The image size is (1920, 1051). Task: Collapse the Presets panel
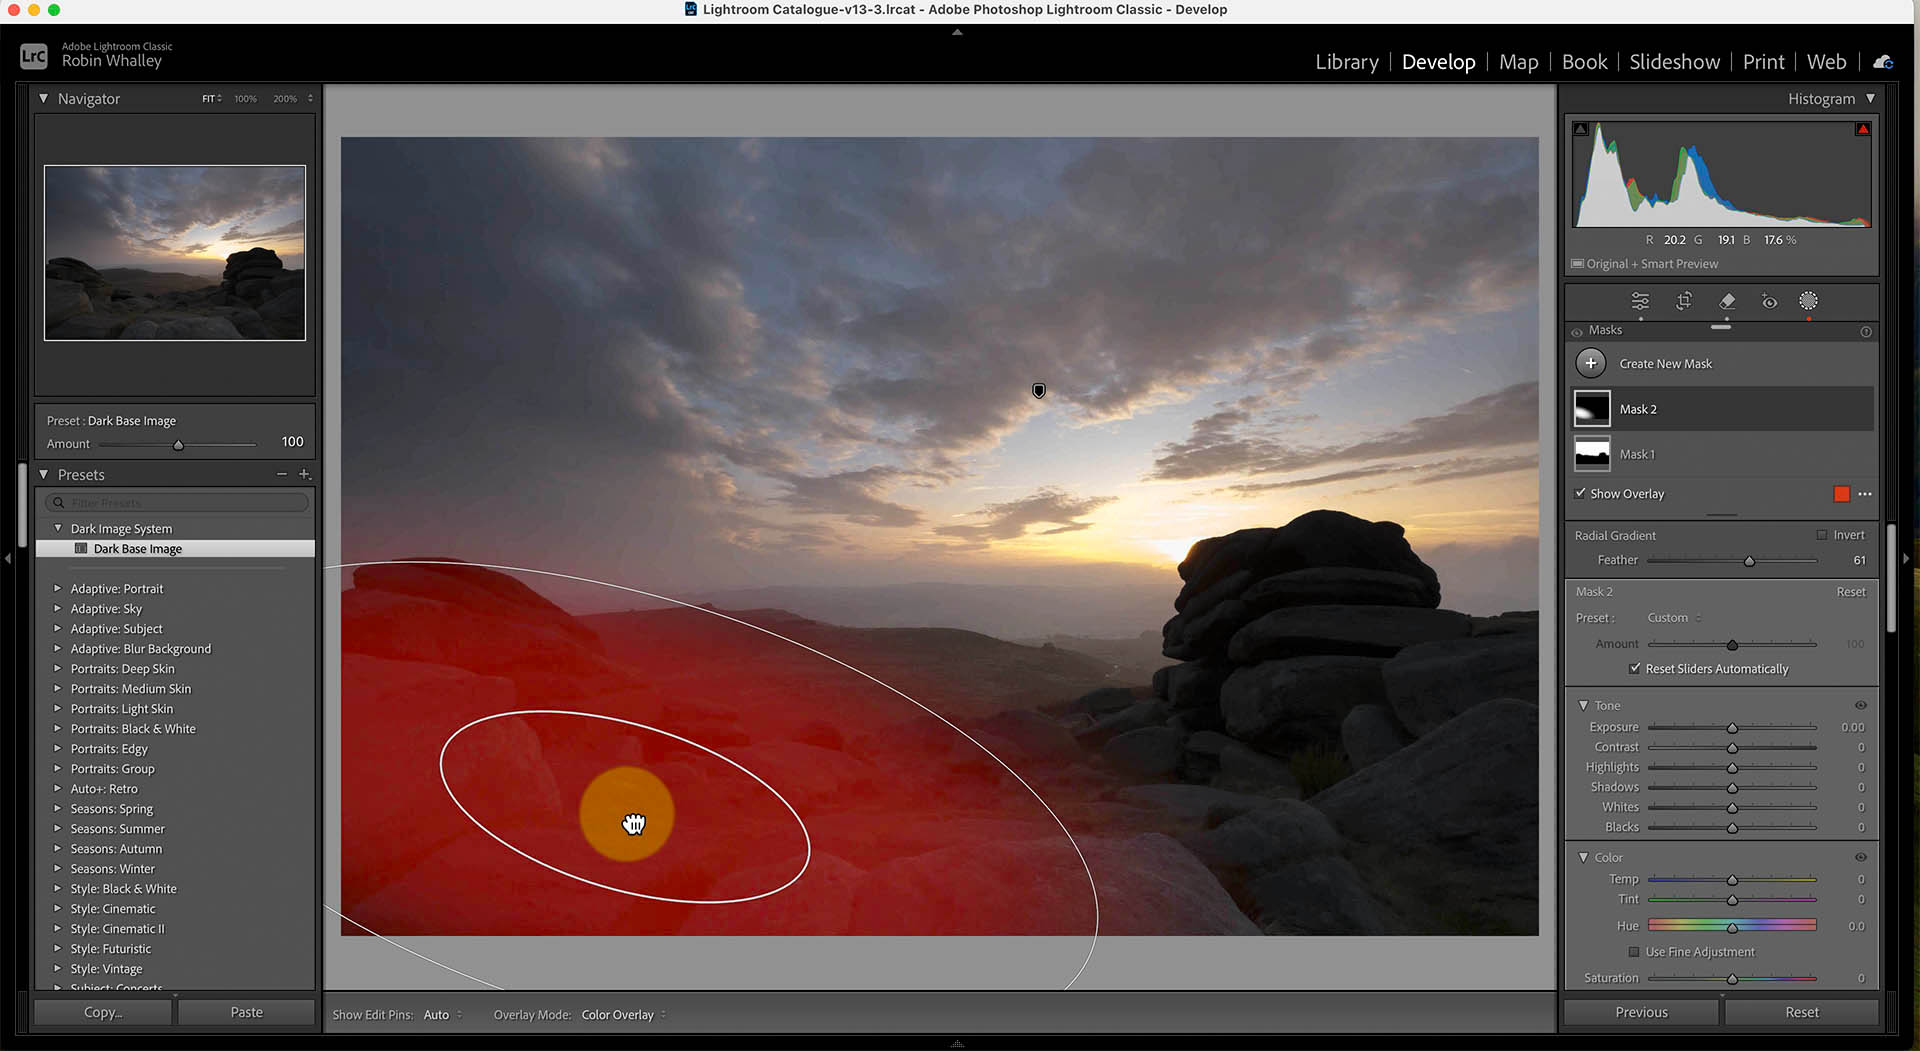(44, 474)
